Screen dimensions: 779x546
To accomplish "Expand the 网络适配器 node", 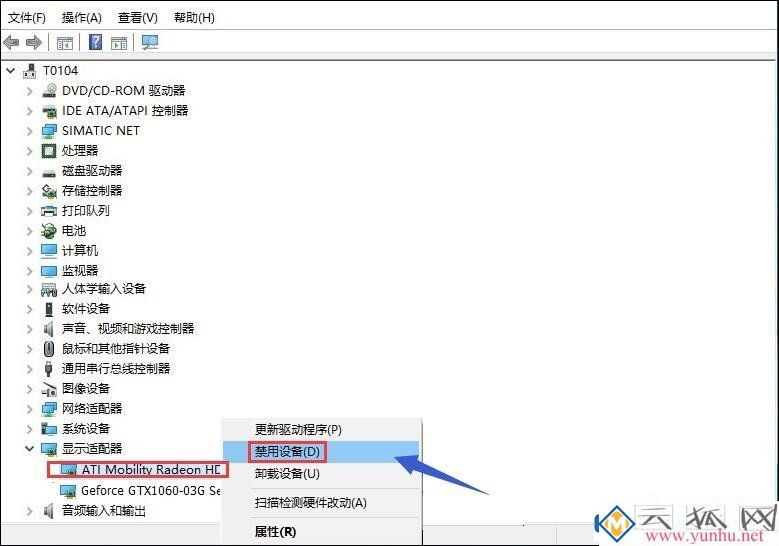I will [29, 409].
